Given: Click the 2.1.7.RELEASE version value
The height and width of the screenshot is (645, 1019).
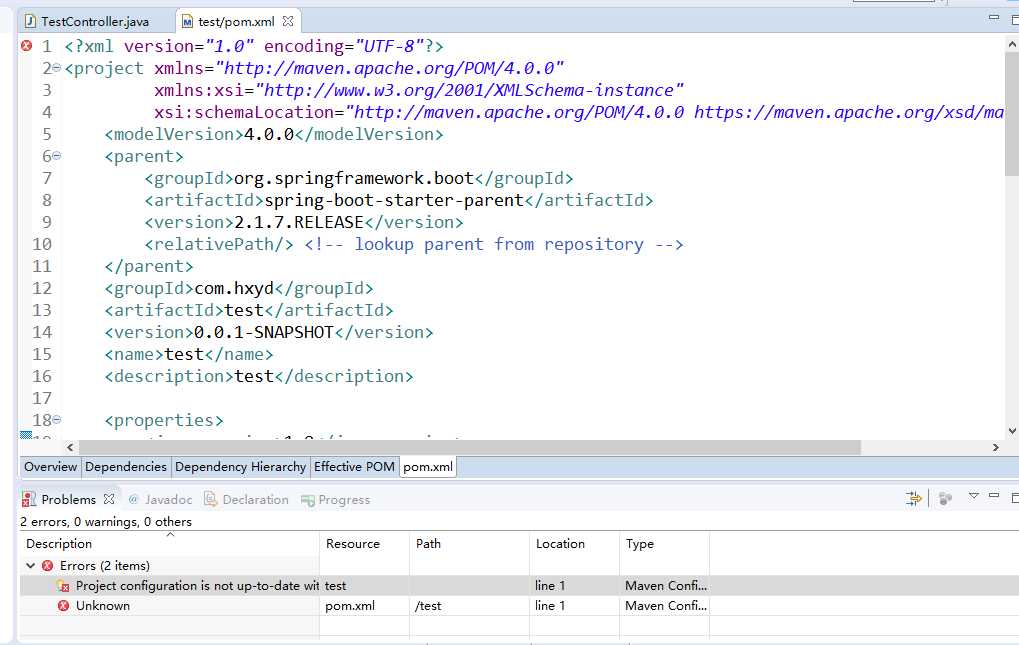Looking at the screenshot, I should [x=299, y=222].
